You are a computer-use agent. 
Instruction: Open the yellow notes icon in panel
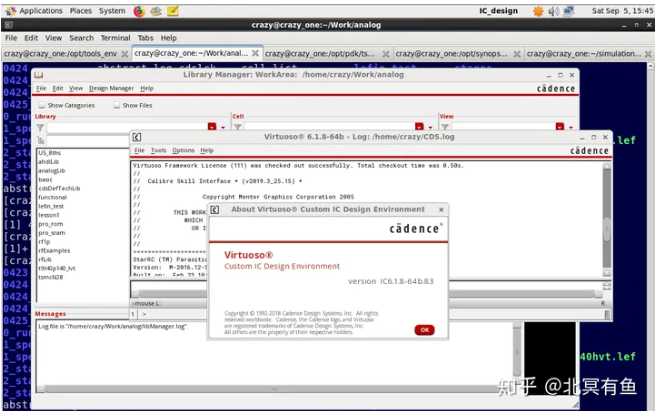(173, 11)
